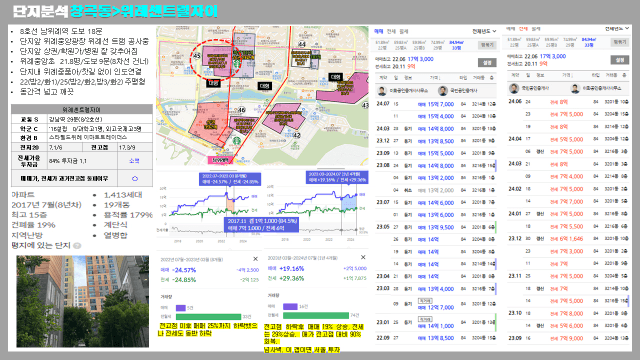
Task: Click map marker number 43
Action: coord(365,105)
